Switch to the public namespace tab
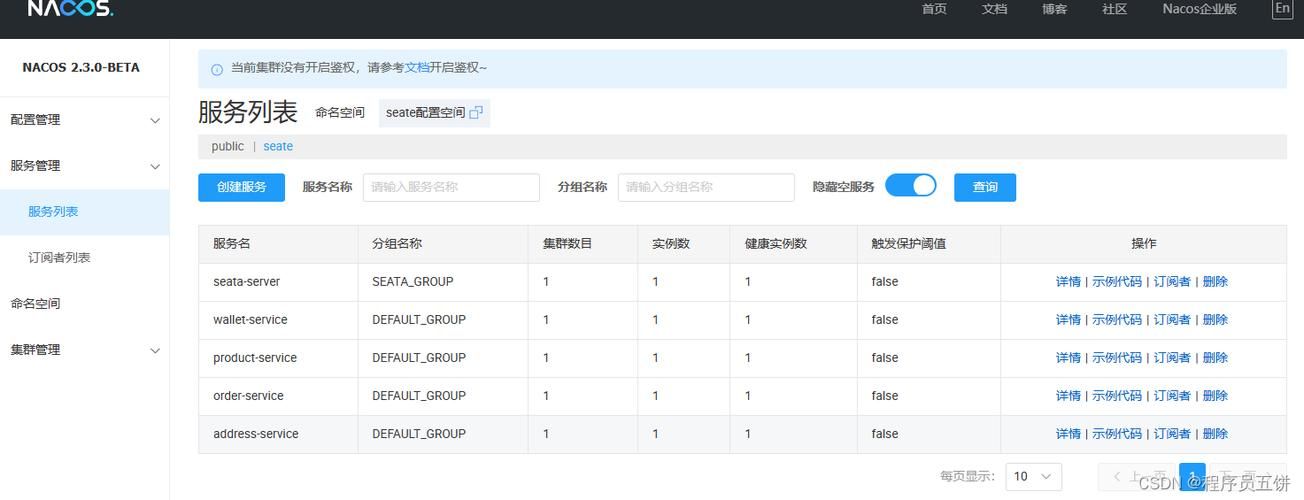The width and height of the screenshot is (1304, 500). tap(227, 146)
